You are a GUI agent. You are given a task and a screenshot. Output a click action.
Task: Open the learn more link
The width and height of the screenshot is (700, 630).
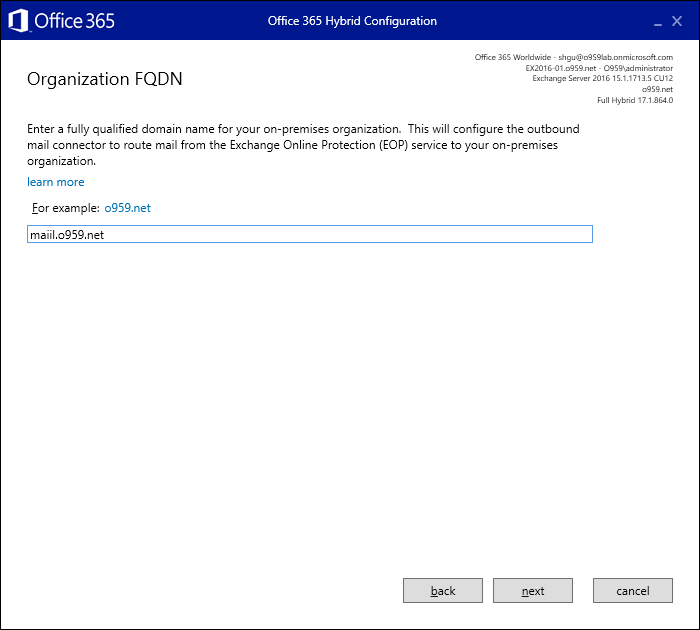[56, 182]
